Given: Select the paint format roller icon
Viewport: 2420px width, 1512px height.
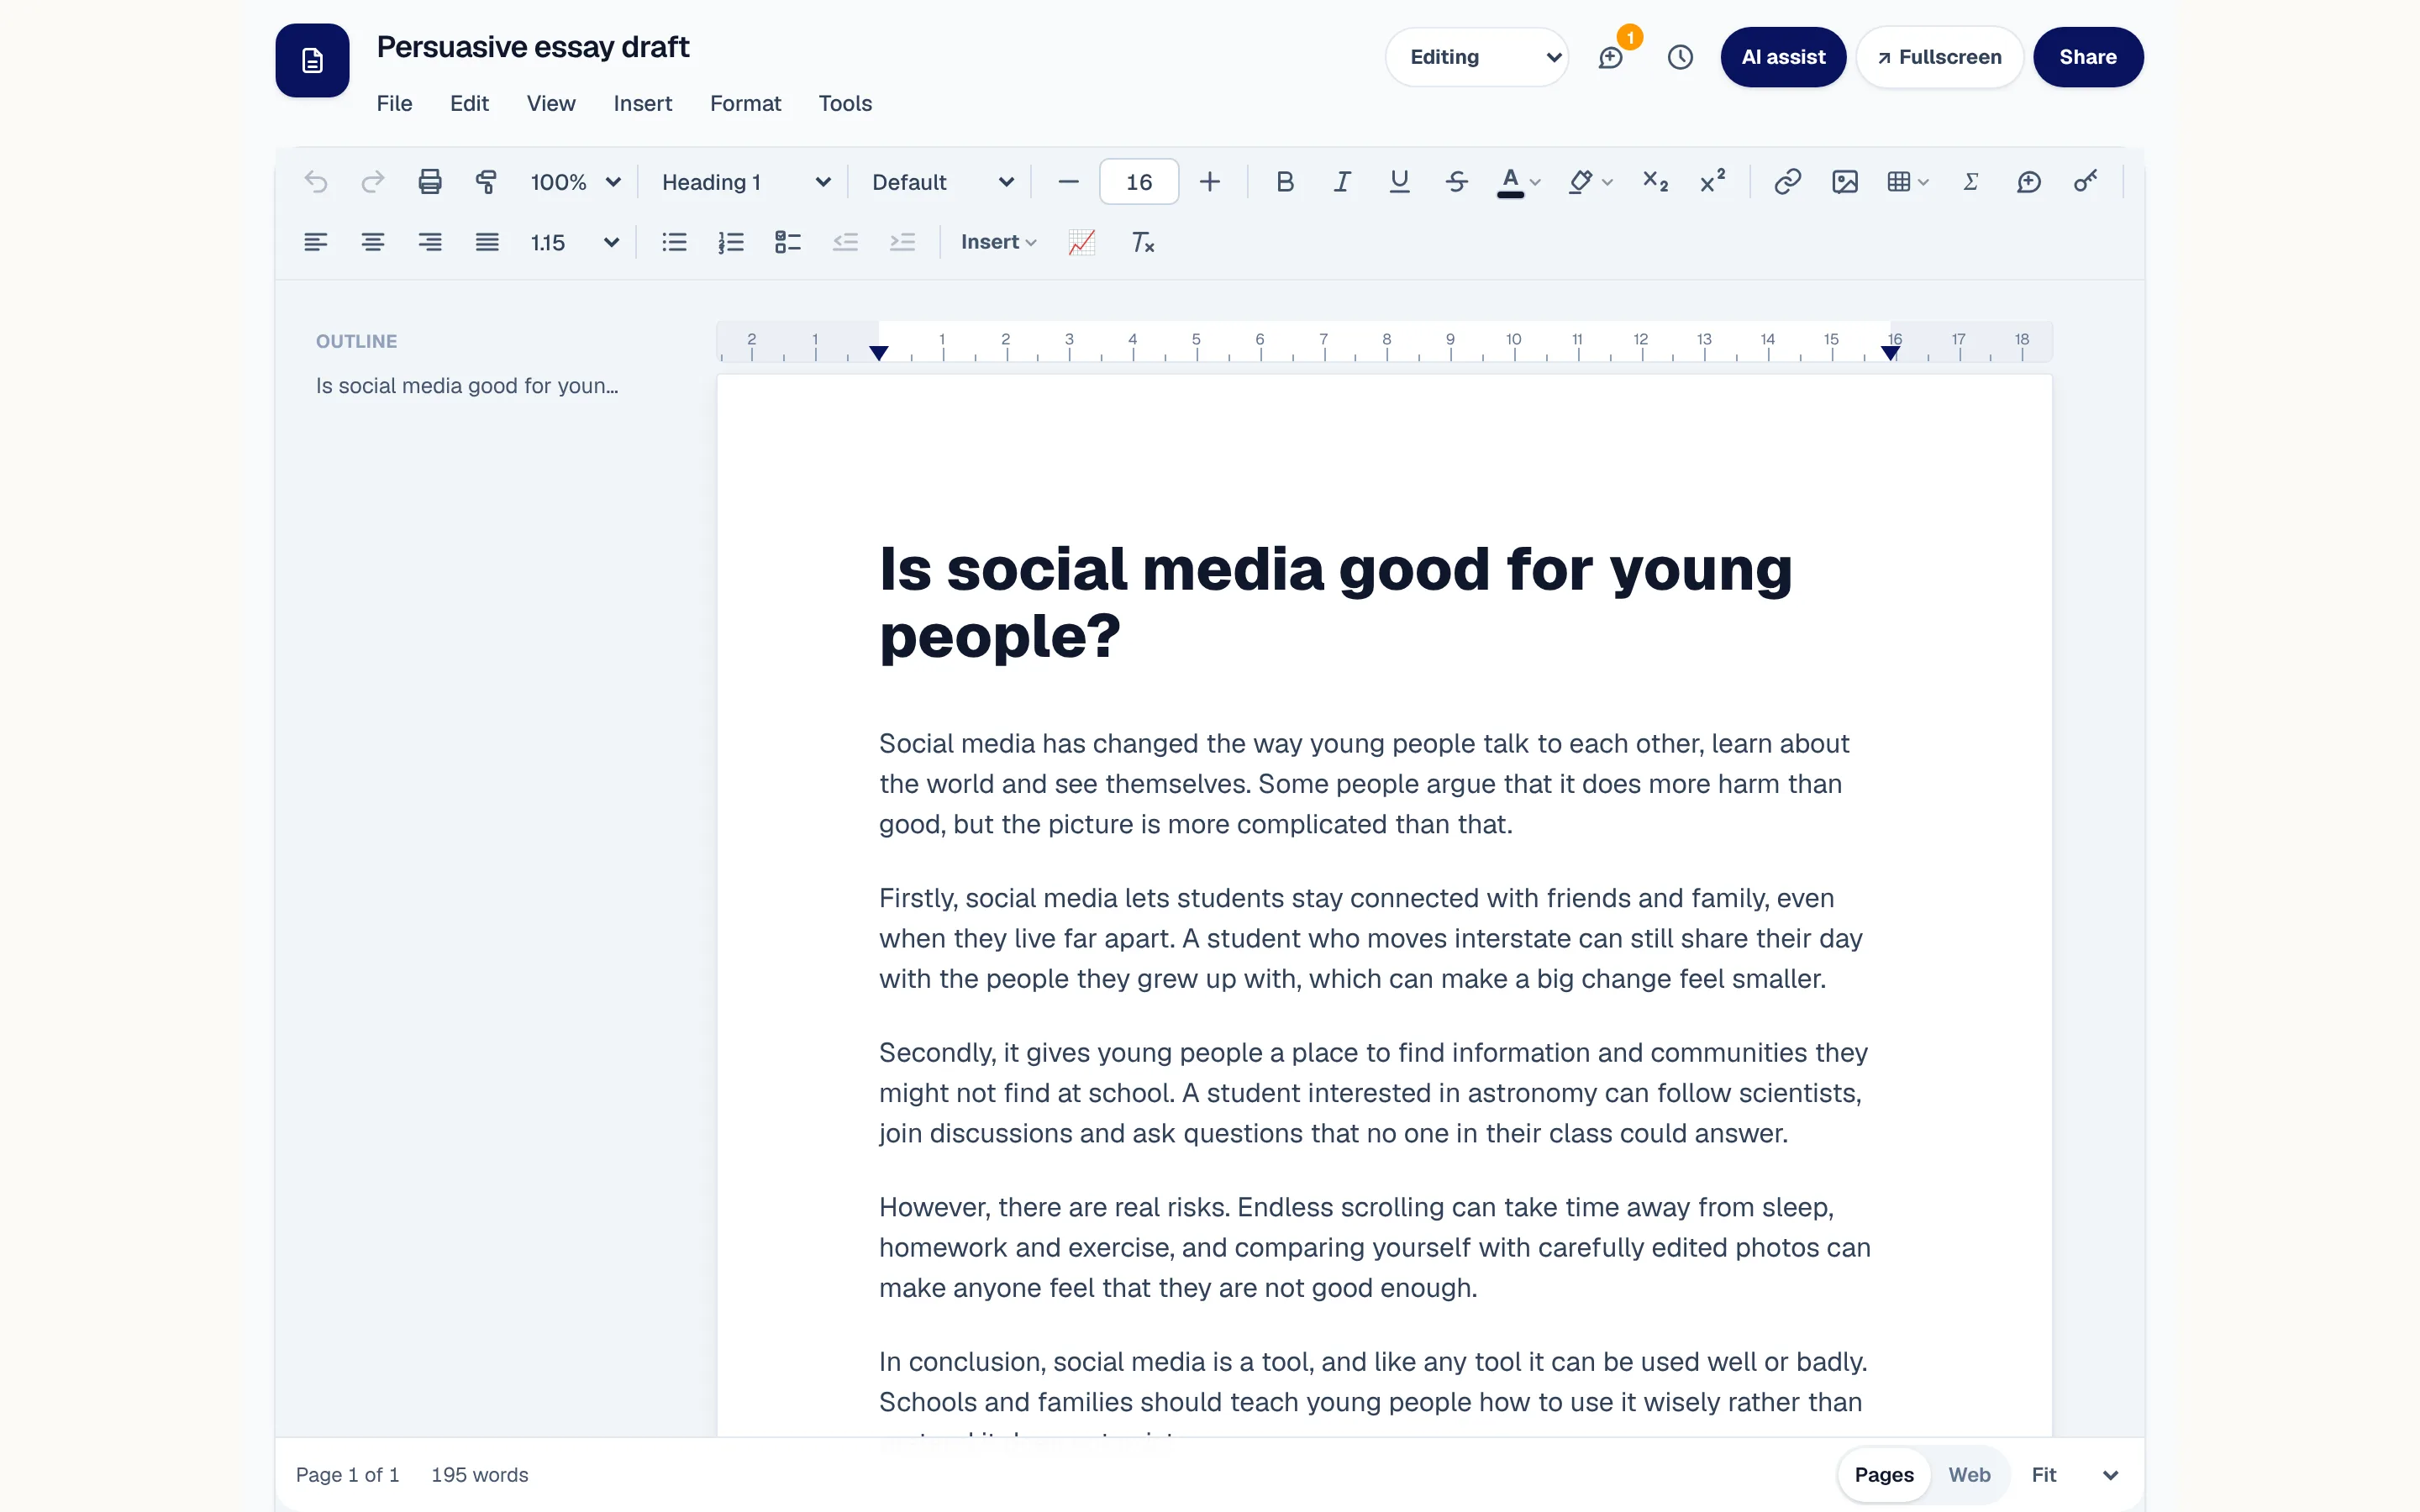Looking at the screenshot, I should point(487,182).
